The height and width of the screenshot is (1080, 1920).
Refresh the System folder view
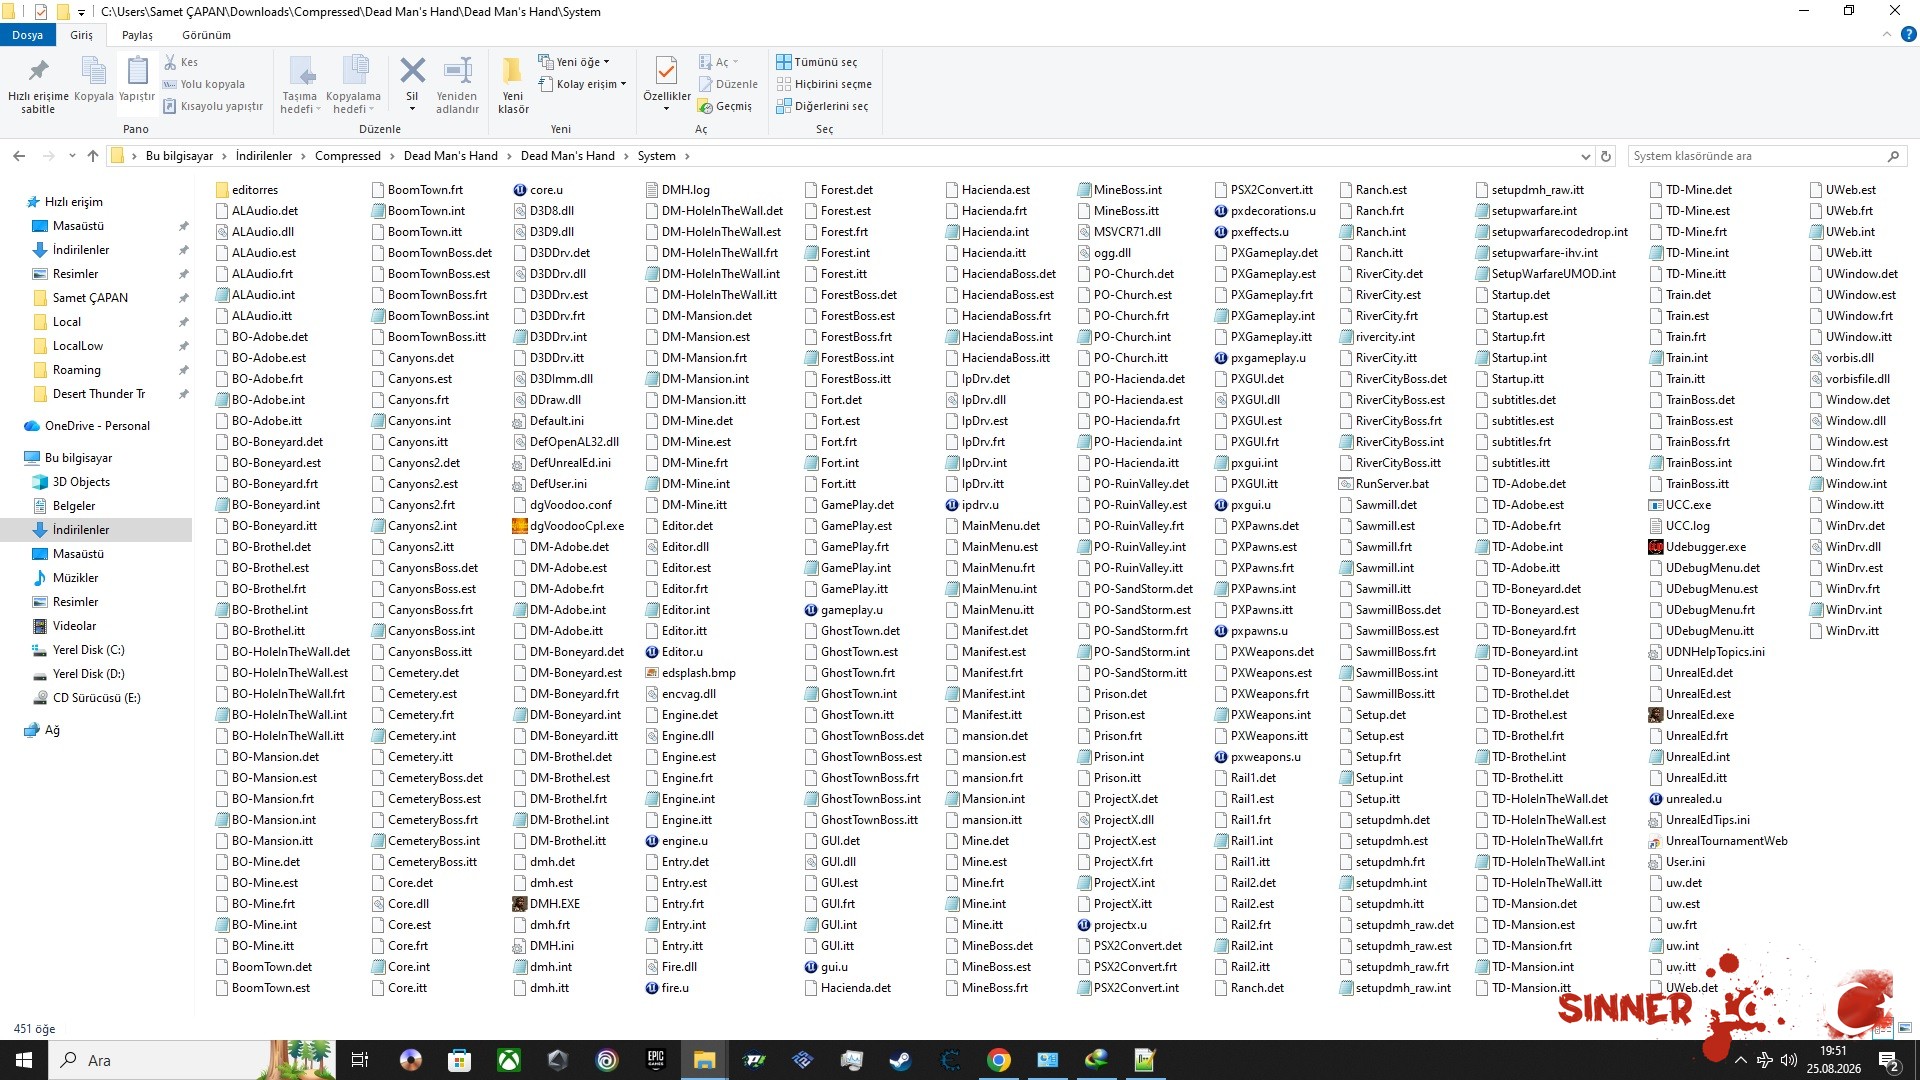pyautogui.click(x=1606, y=156)
